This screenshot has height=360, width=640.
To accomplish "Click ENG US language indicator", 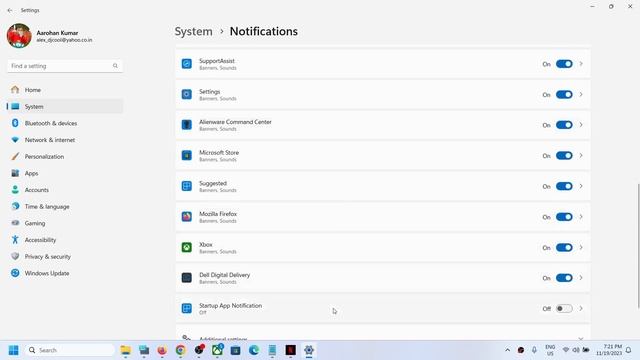I will pyautogui.click(x=550, y=350).
